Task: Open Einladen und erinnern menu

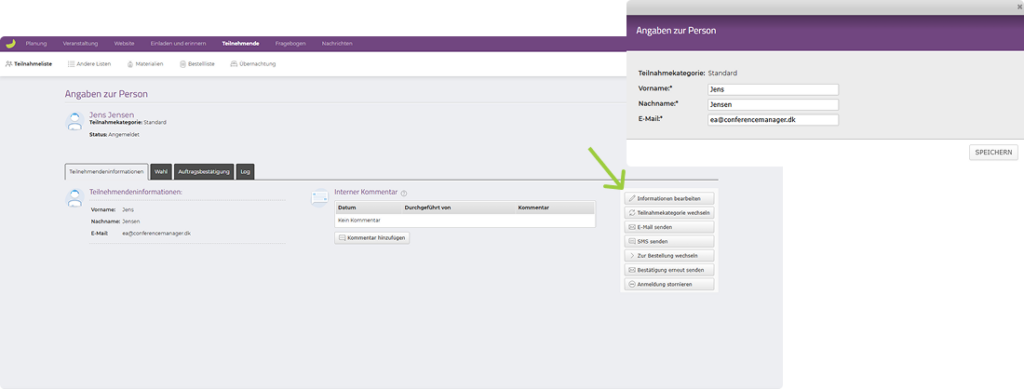Action: coord(178,44)
